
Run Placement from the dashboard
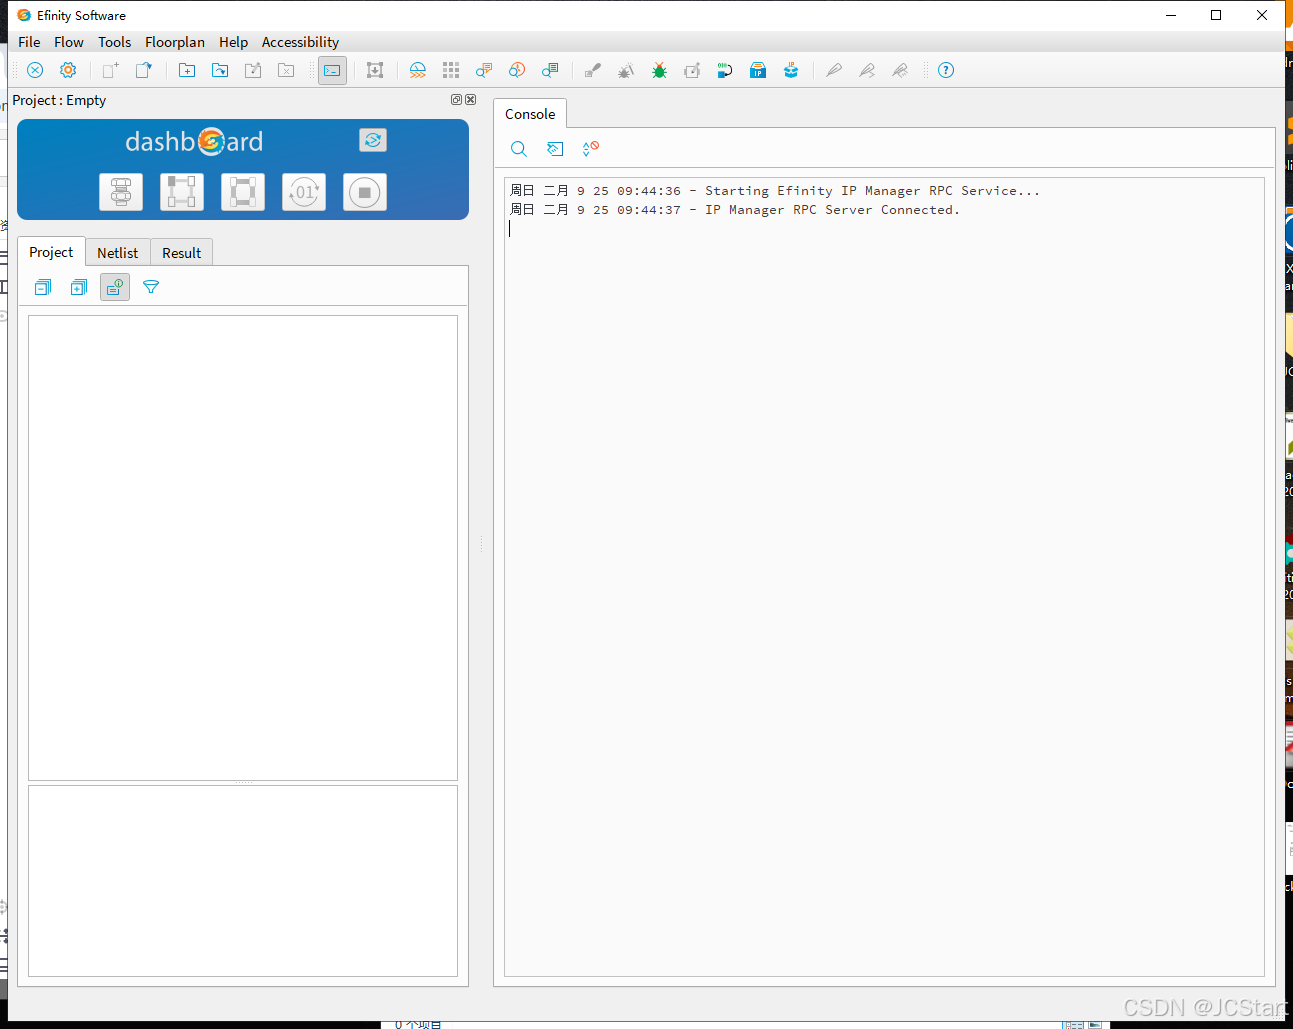click(x=182, y=192)
